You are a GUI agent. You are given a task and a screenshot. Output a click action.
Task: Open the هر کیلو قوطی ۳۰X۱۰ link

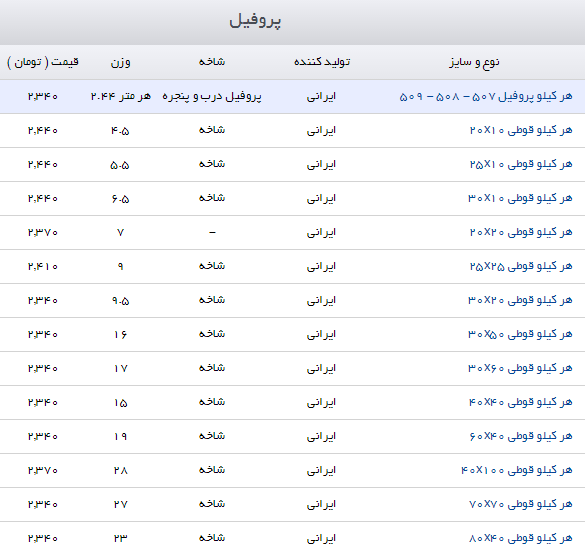tap(520, 198)
